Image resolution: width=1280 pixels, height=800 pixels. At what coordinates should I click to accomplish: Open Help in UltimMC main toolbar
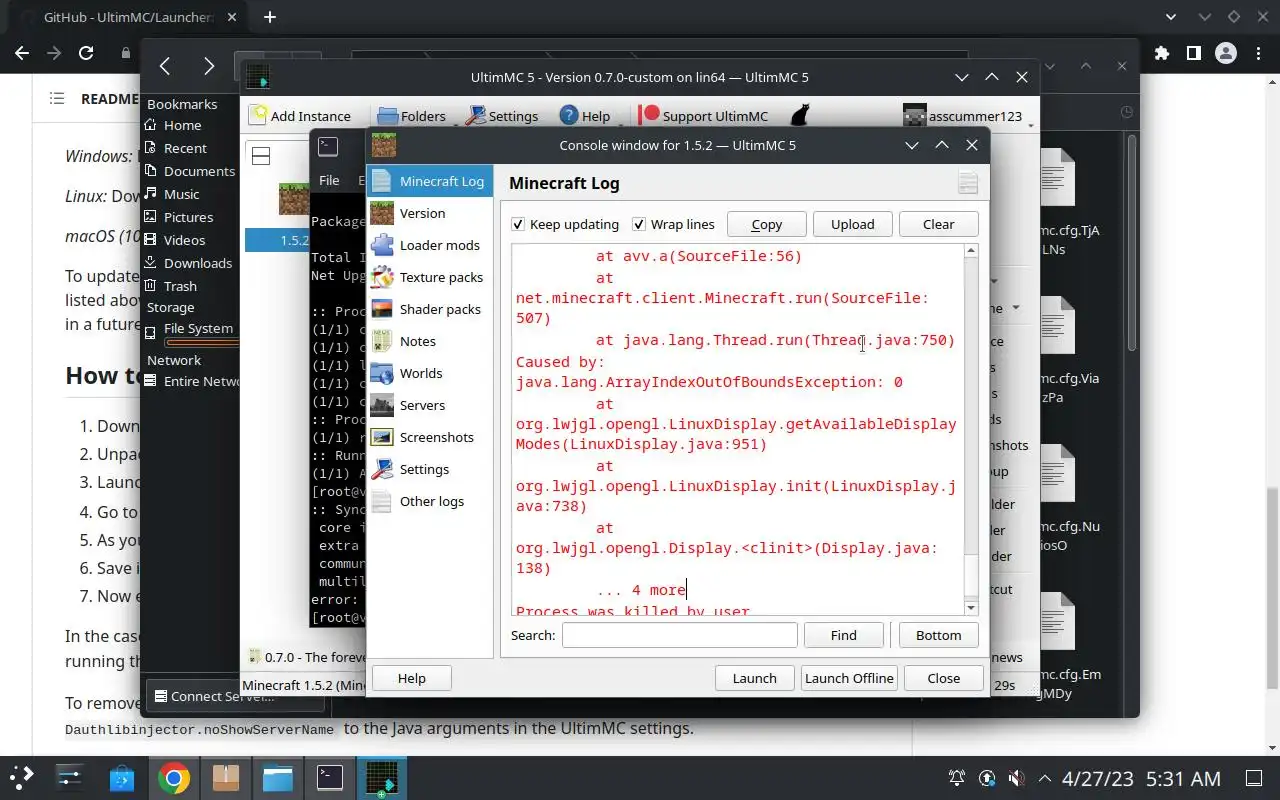coord(584,116)
